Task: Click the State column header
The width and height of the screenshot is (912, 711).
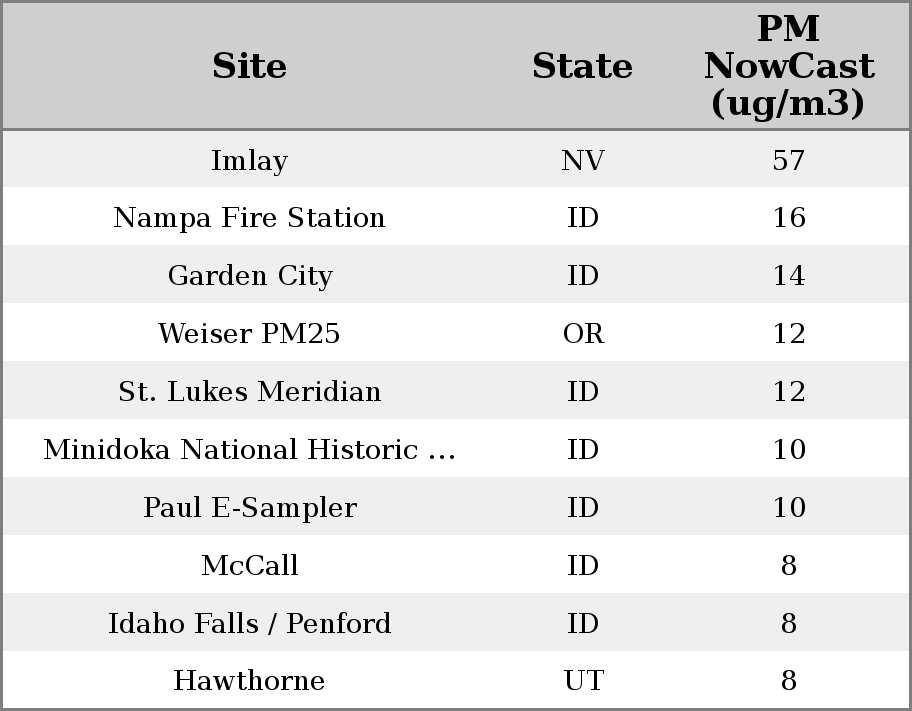Action: tap(582, 66)
